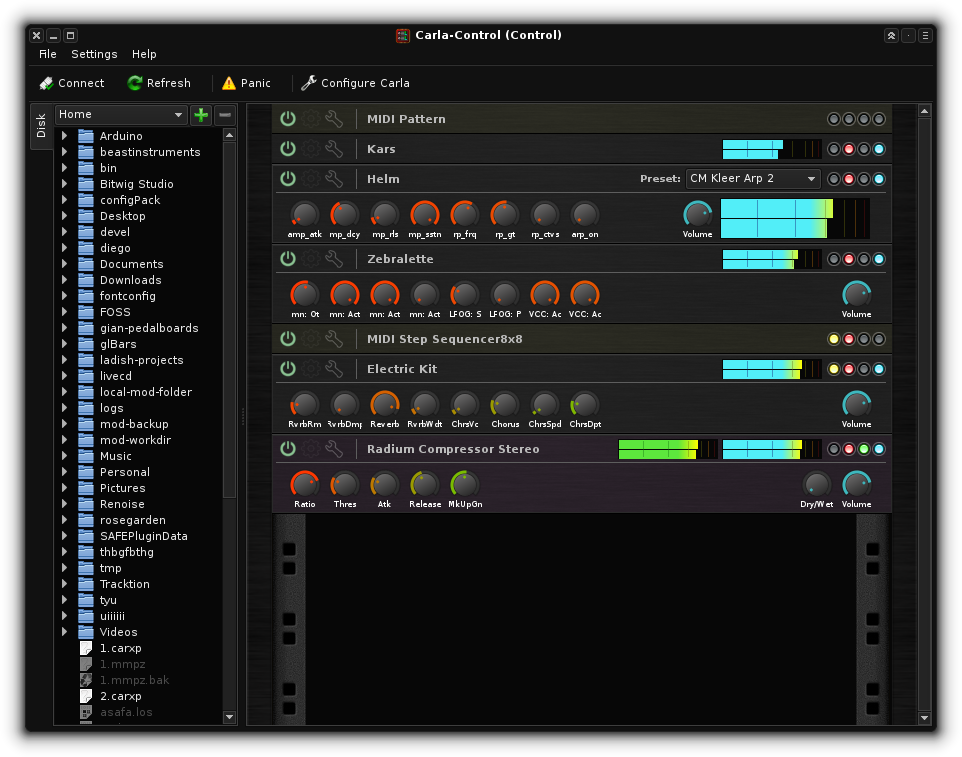Click the wrench icon on the Helm plugin
962x757 pixels.
[334, 179]
